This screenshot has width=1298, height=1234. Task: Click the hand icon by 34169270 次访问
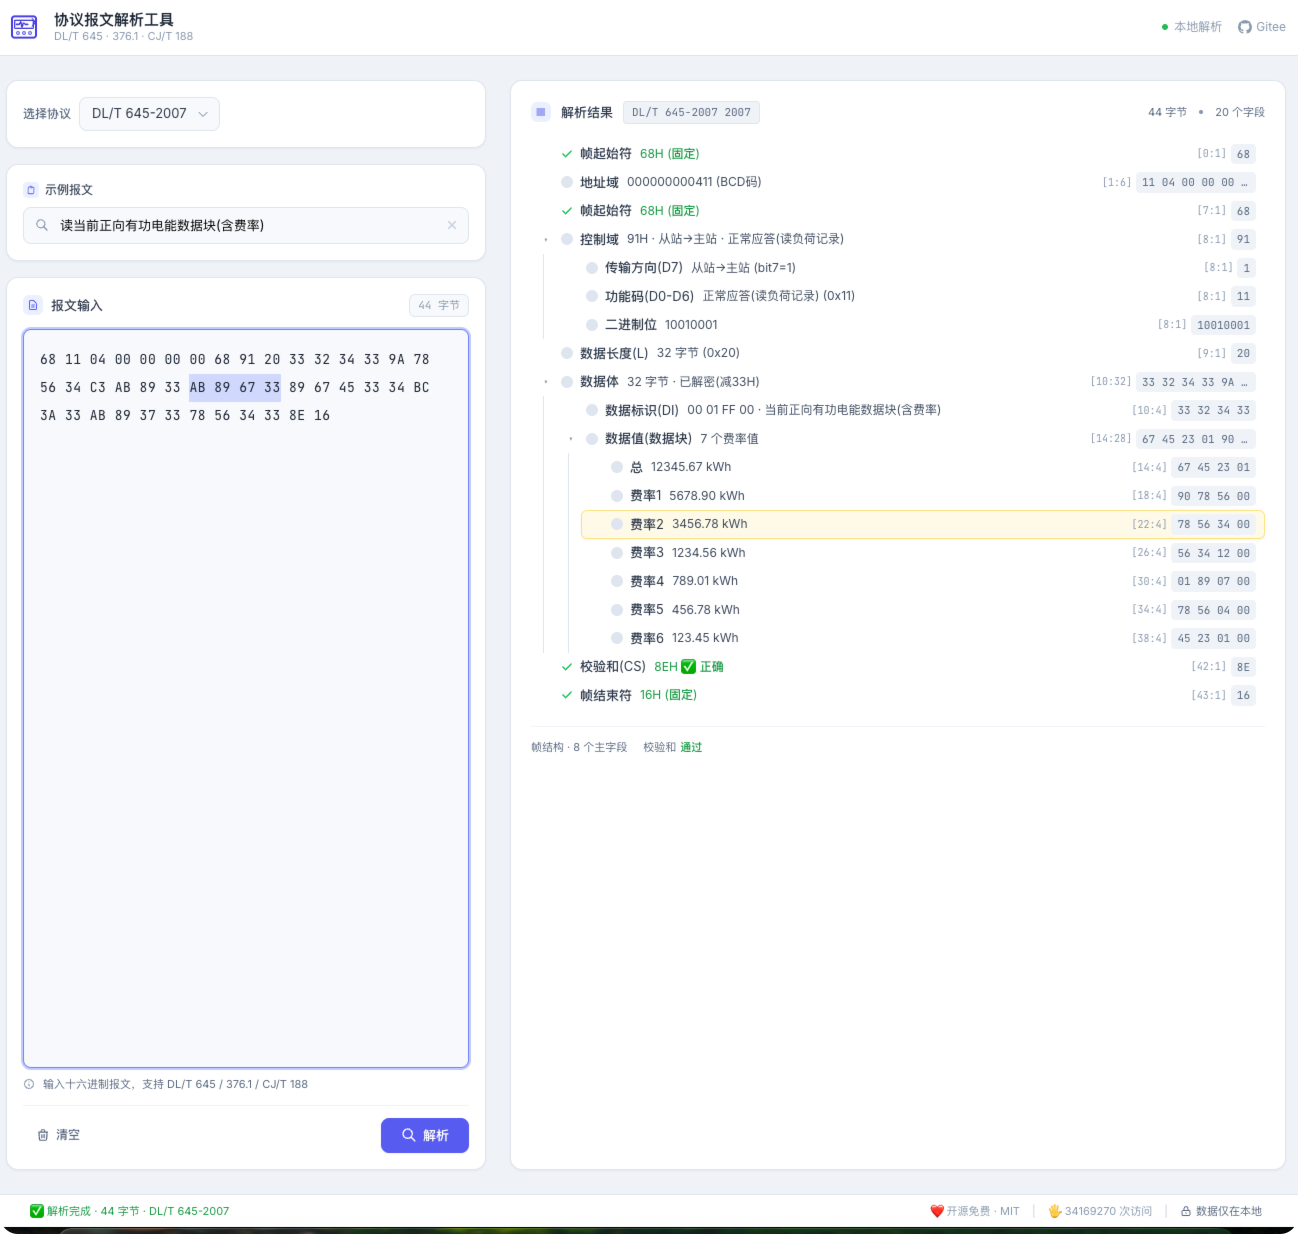click(1055, 1211)
